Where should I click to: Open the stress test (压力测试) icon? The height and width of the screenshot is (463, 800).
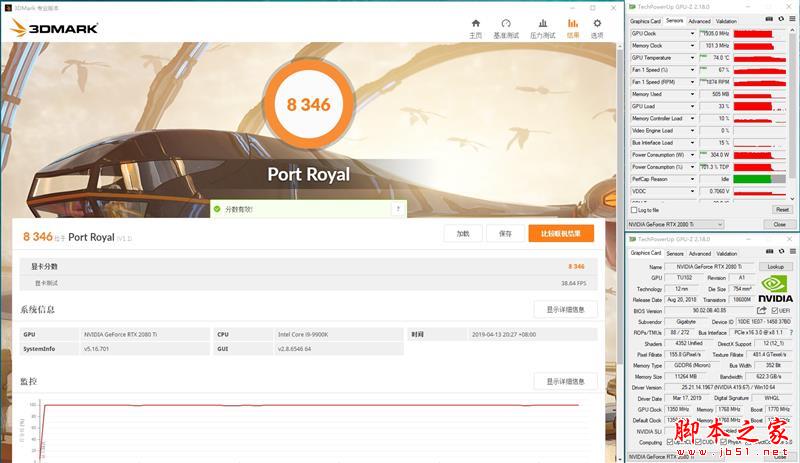pyautogui.click(x=543, y=23)
